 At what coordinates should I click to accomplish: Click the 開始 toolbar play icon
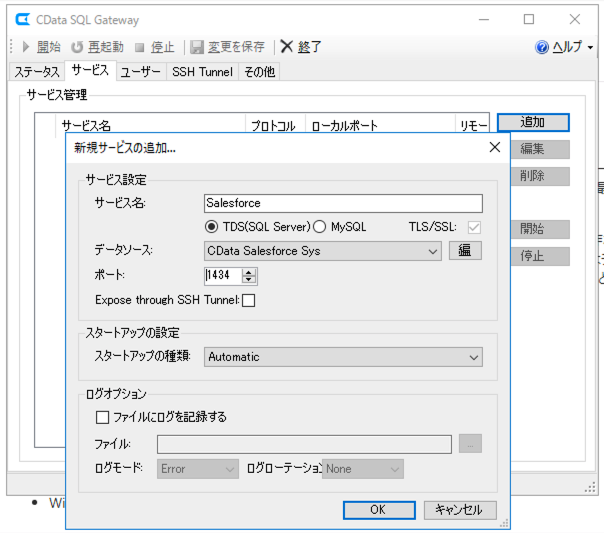[x=26, y=47]
